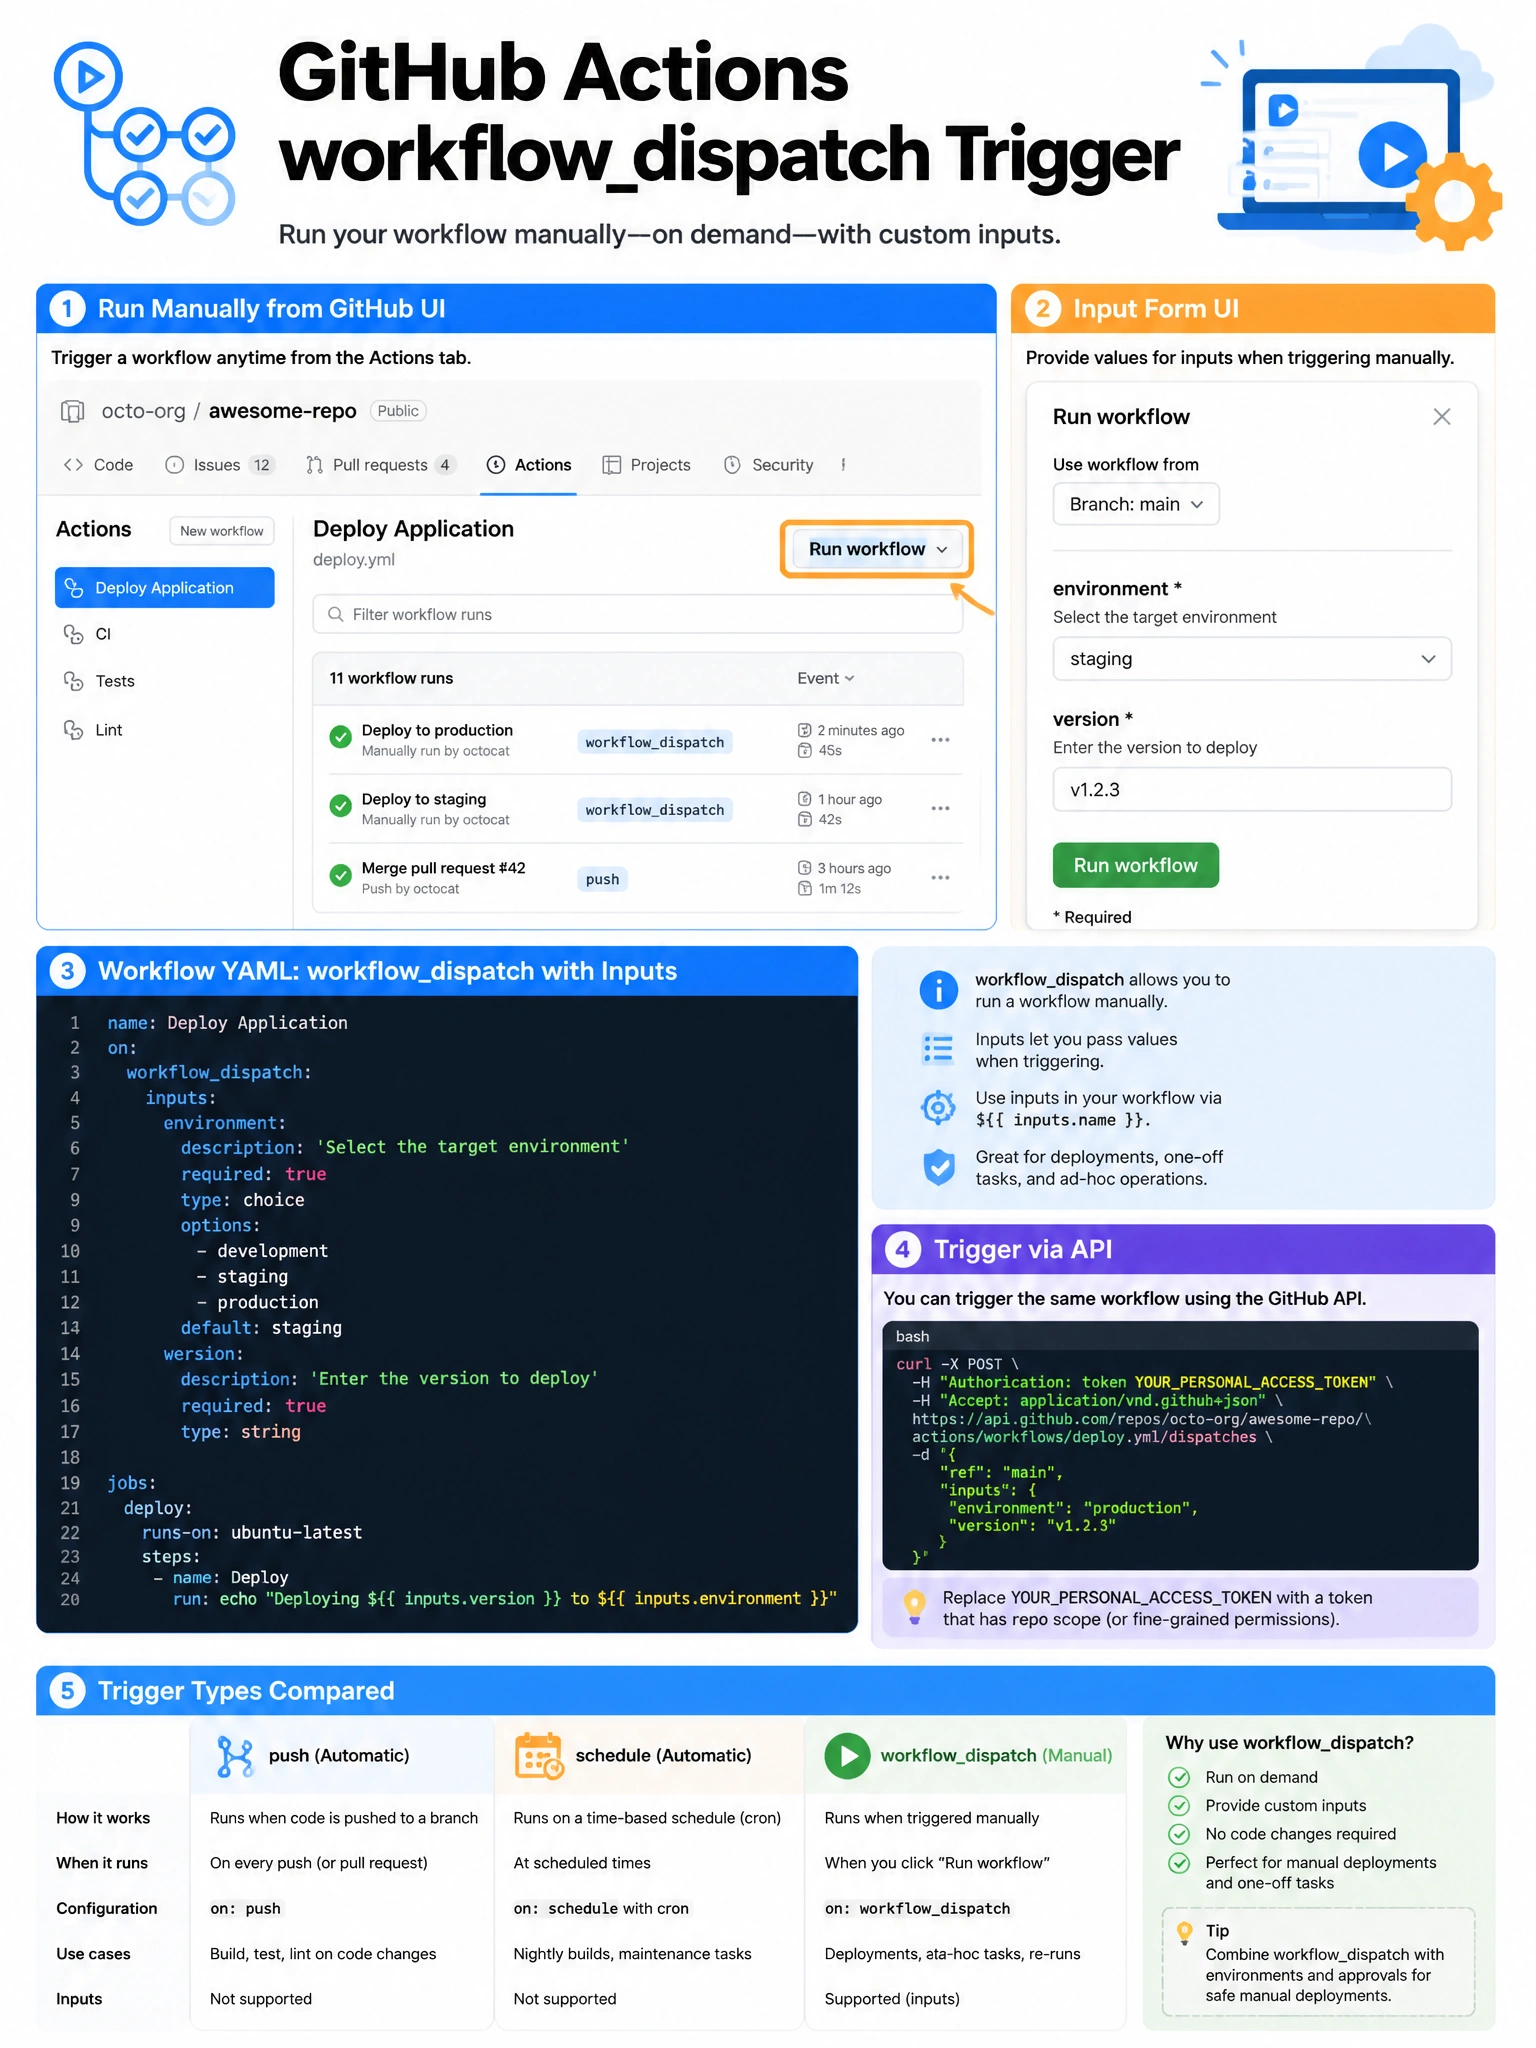
Task: Click gear icon beside Use inputs in your workflow
Action: pos(938,1107)
